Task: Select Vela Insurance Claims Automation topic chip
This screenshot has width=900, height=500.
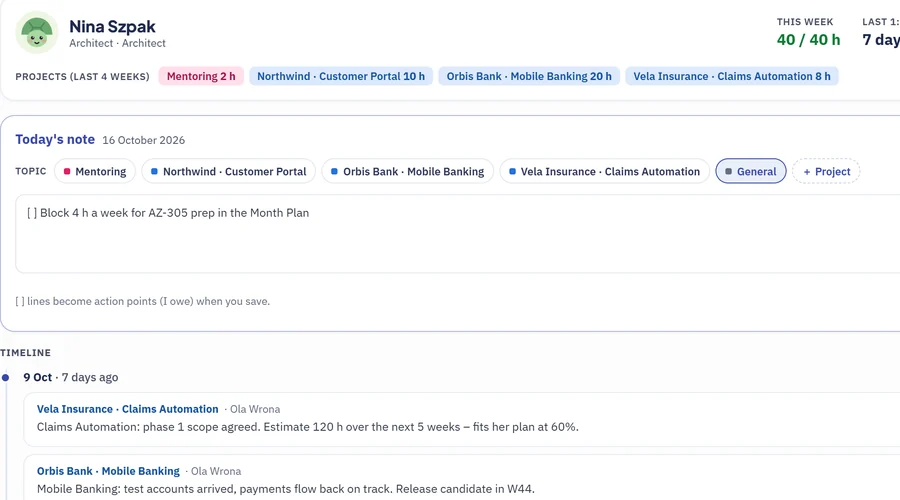Action: click(x=604, y=171)
